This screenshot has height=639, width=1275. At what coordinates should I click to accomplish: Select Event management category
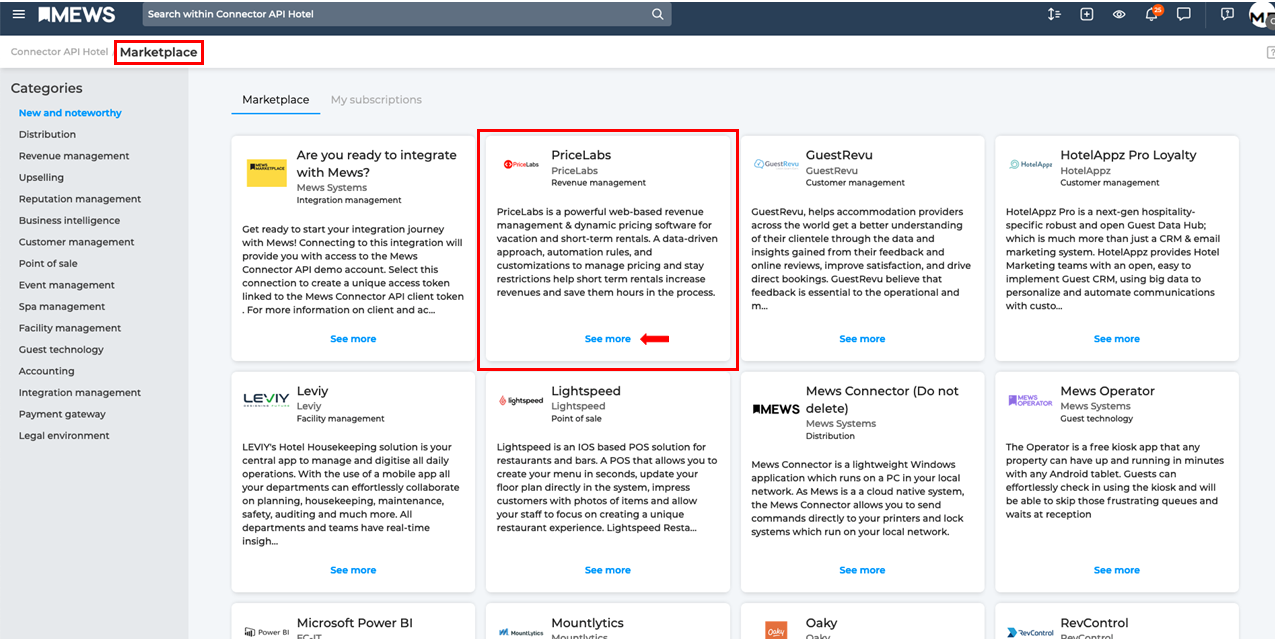pos(67,285)
